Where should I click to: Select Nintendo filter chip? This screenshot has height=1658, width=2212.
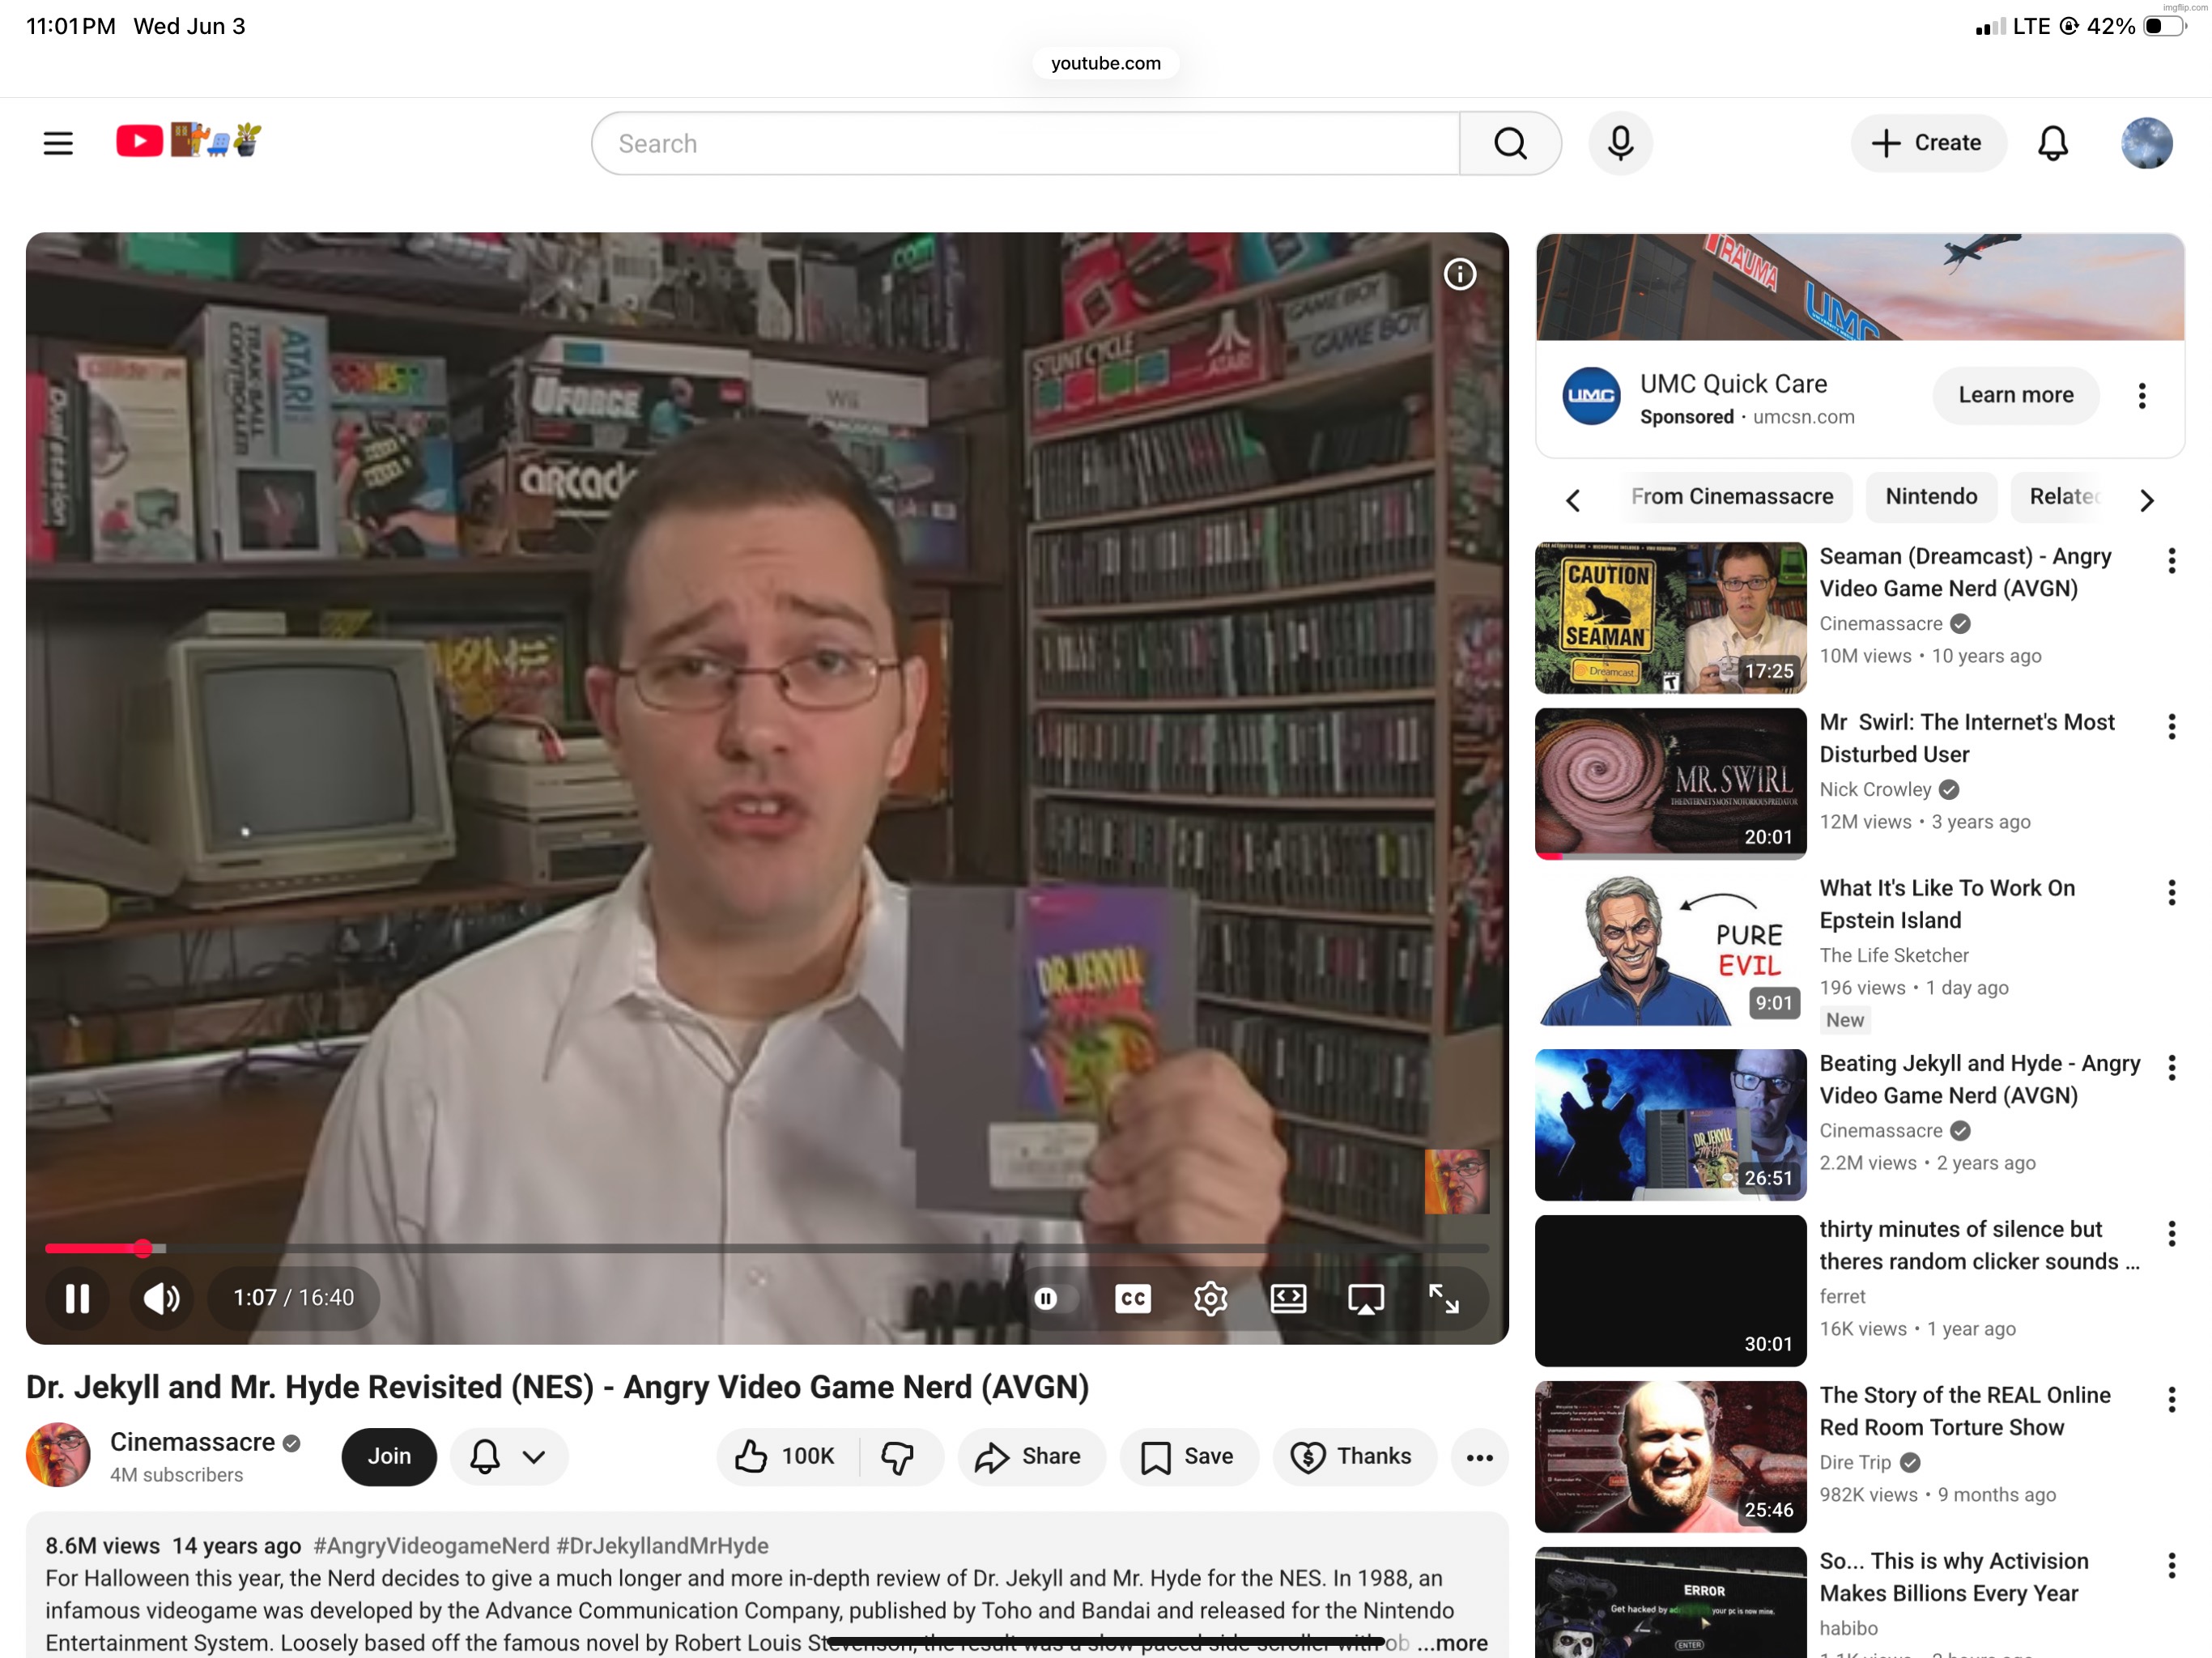pyautogui.click(x=1930, y=496)
